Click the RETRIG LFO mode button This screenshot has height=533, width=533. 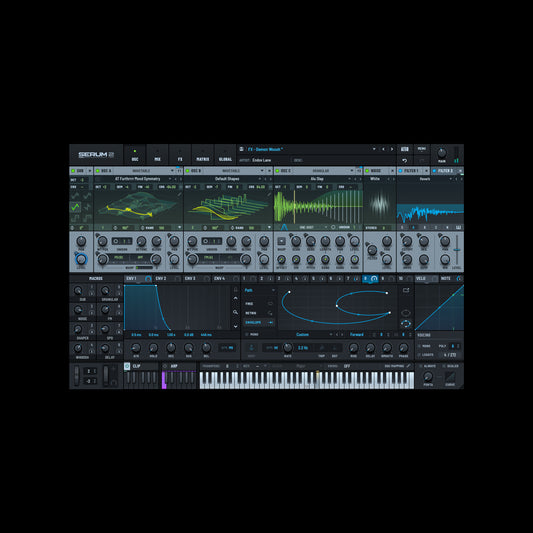pos(259,313)
